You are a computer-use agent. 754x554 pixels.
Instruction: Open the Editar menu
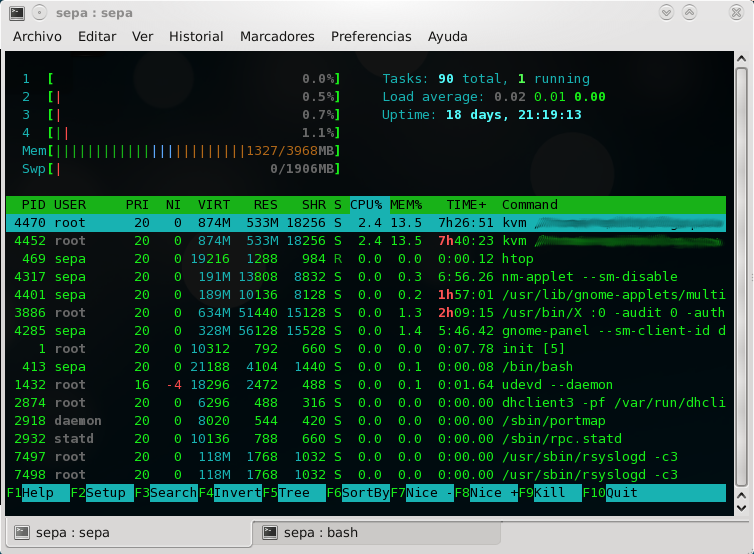click(x=97, y=37)
